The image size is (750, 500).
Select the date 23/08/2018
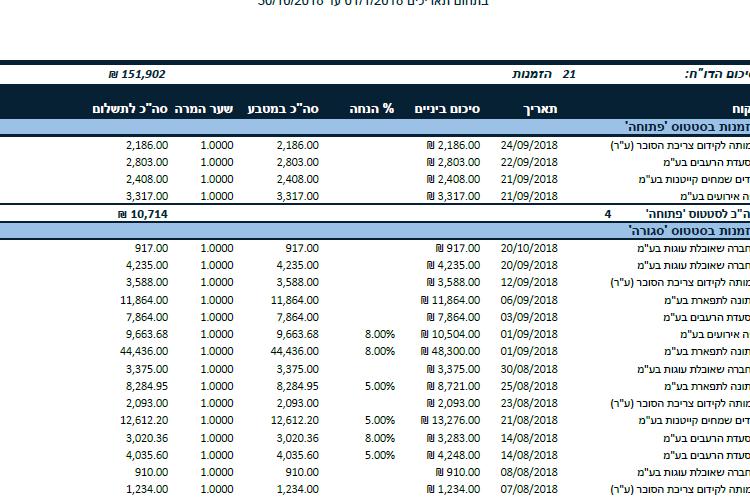[x=529, y=403]
